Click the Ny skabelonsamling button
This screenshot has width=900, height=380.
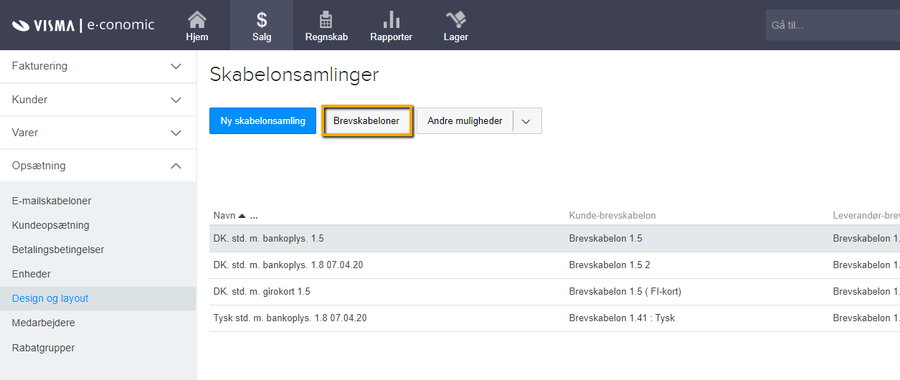pyautogui.click(x=263, y=121)
